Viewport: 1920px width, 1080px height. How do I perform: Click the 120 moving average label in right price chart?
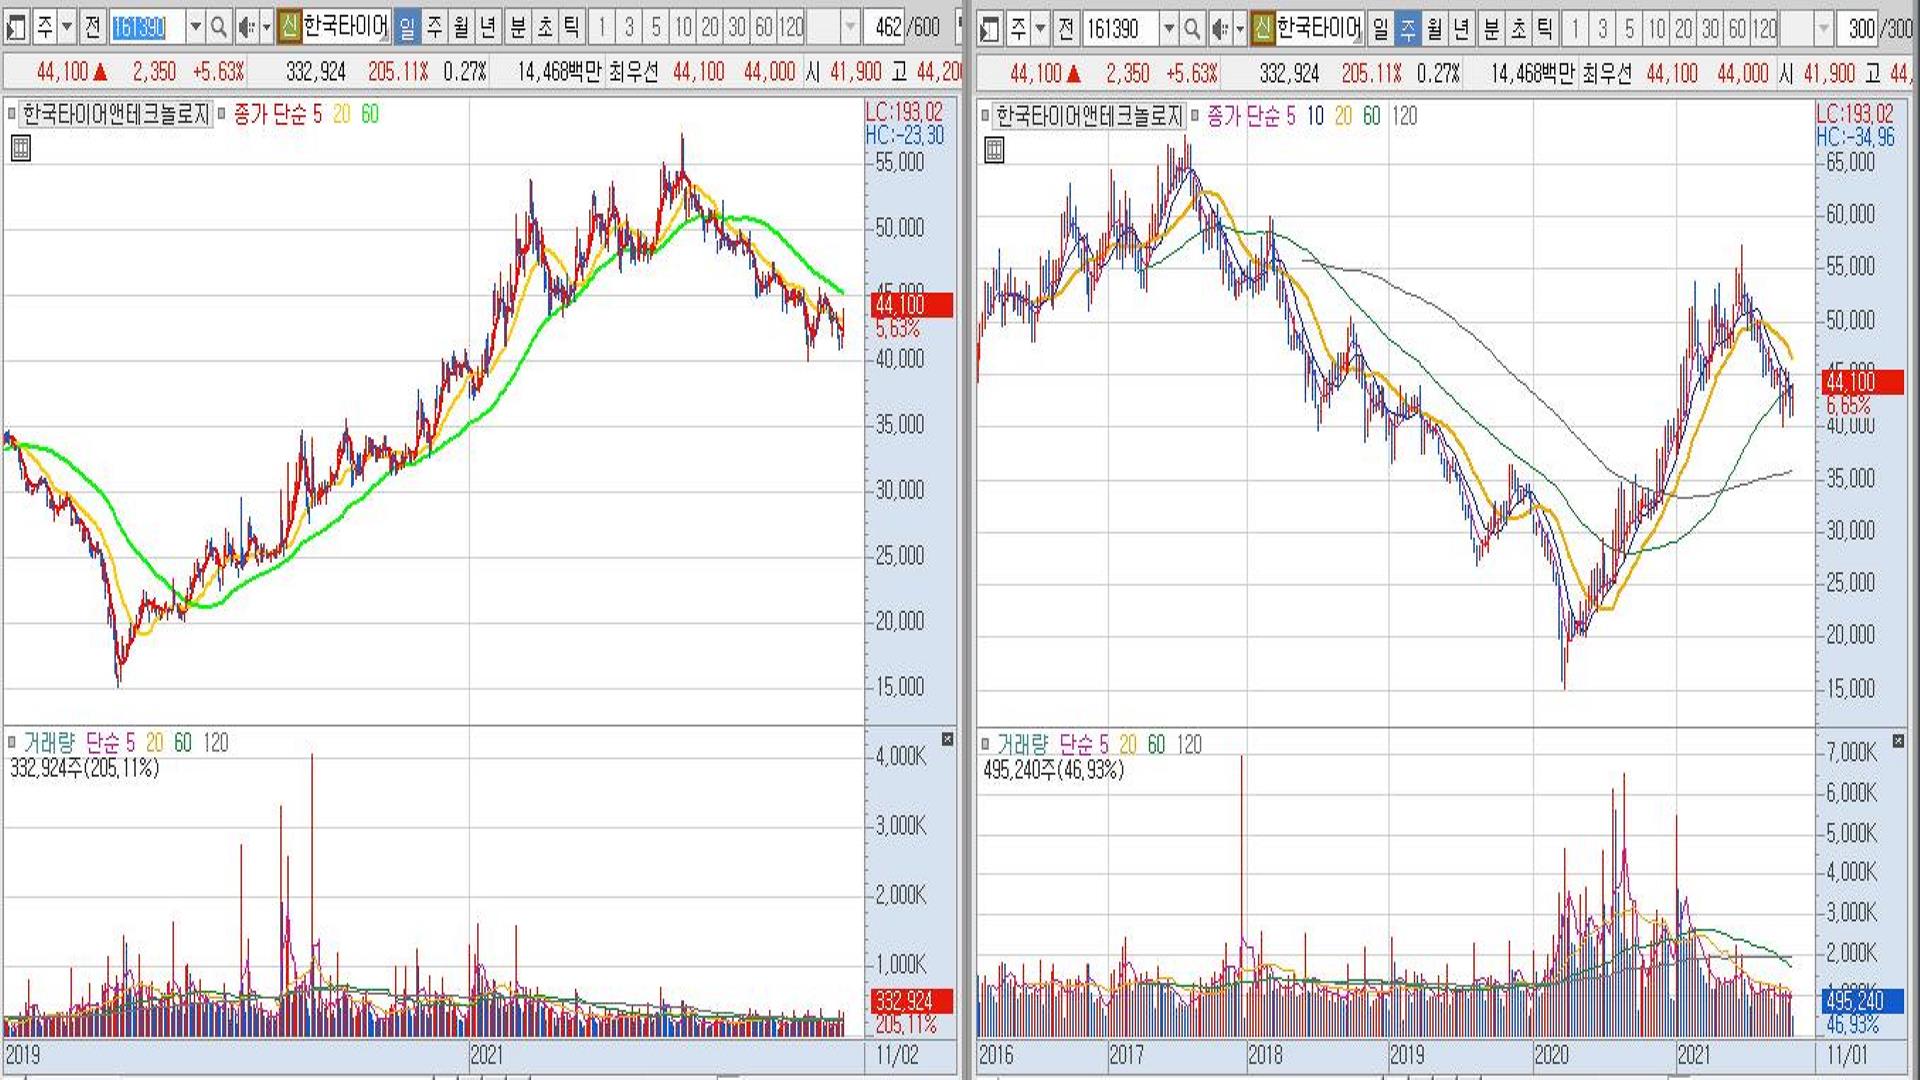point(1404,117)
